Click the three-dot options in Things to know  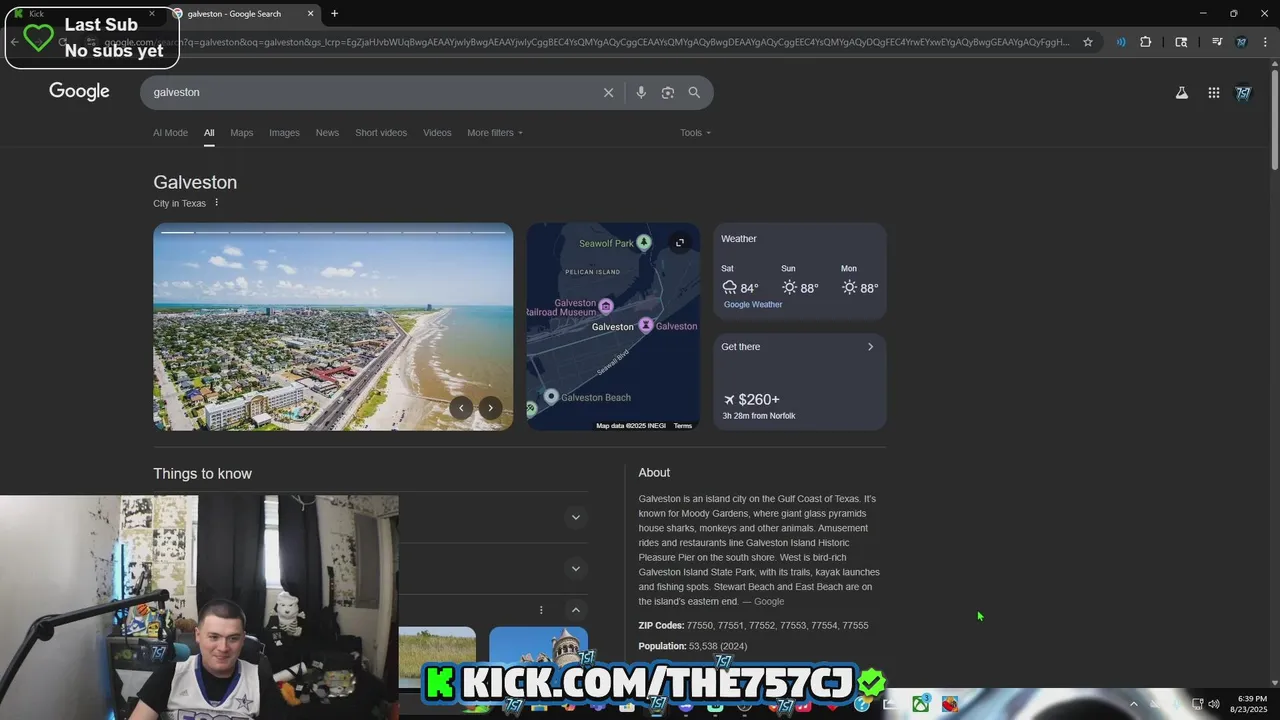click(541, 610)
